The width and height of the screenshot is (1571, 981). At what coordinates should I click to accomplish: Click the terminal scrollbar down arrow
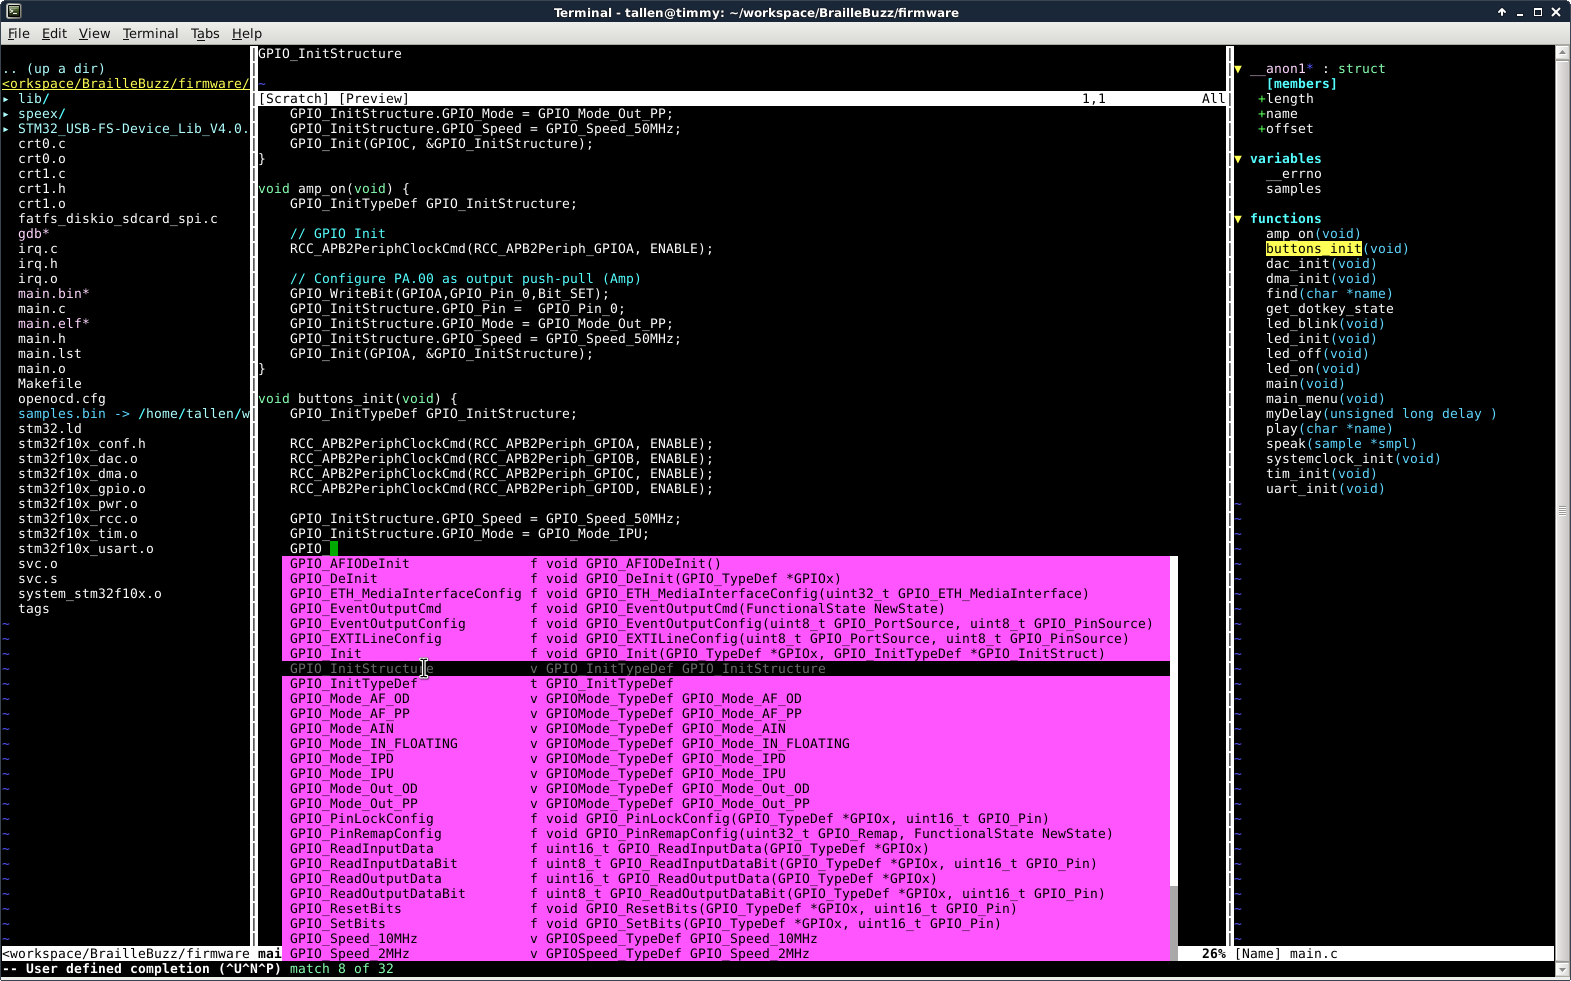click(x=1562, y=970)
